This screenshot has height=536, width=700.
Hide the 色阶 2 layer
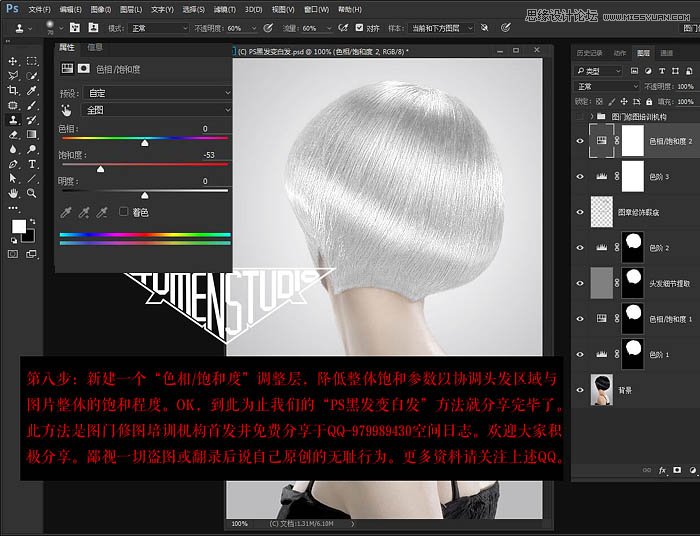click(580, 248)
